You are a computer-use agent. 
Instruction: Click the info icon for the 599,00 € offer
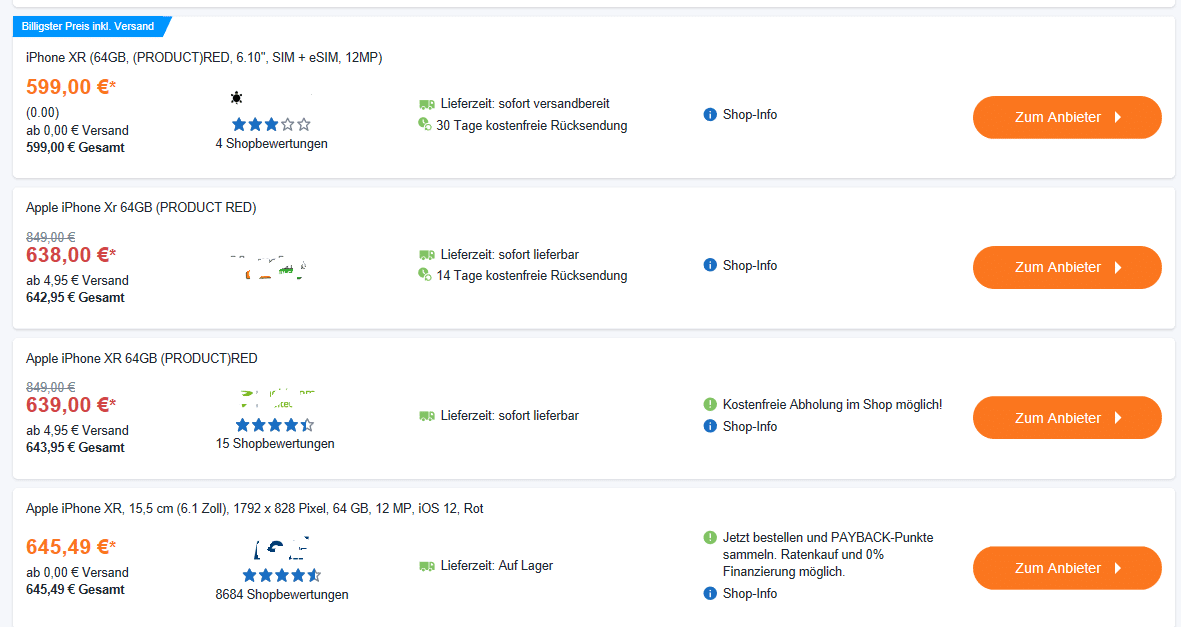pos(710,115)
